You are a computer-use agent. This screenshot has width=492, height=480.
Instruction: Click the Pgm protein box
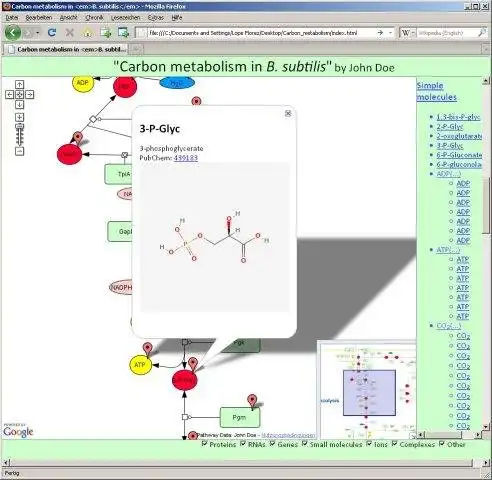(x=240, y=417)
